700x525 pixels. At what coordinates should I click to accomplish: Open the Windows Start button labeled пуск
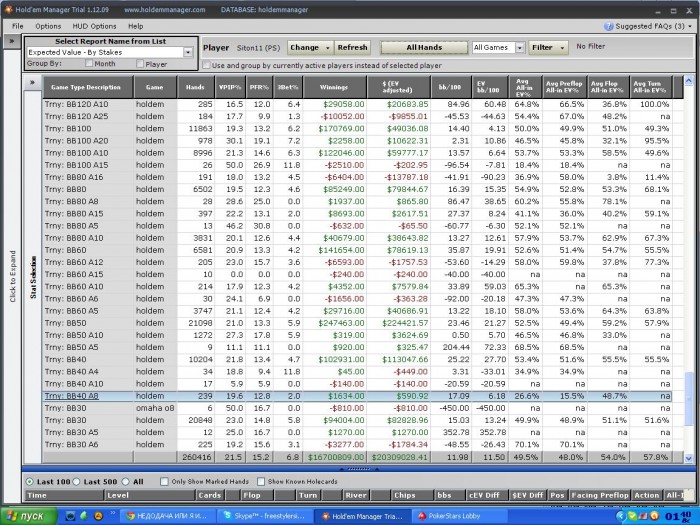(x=29, y=516)
